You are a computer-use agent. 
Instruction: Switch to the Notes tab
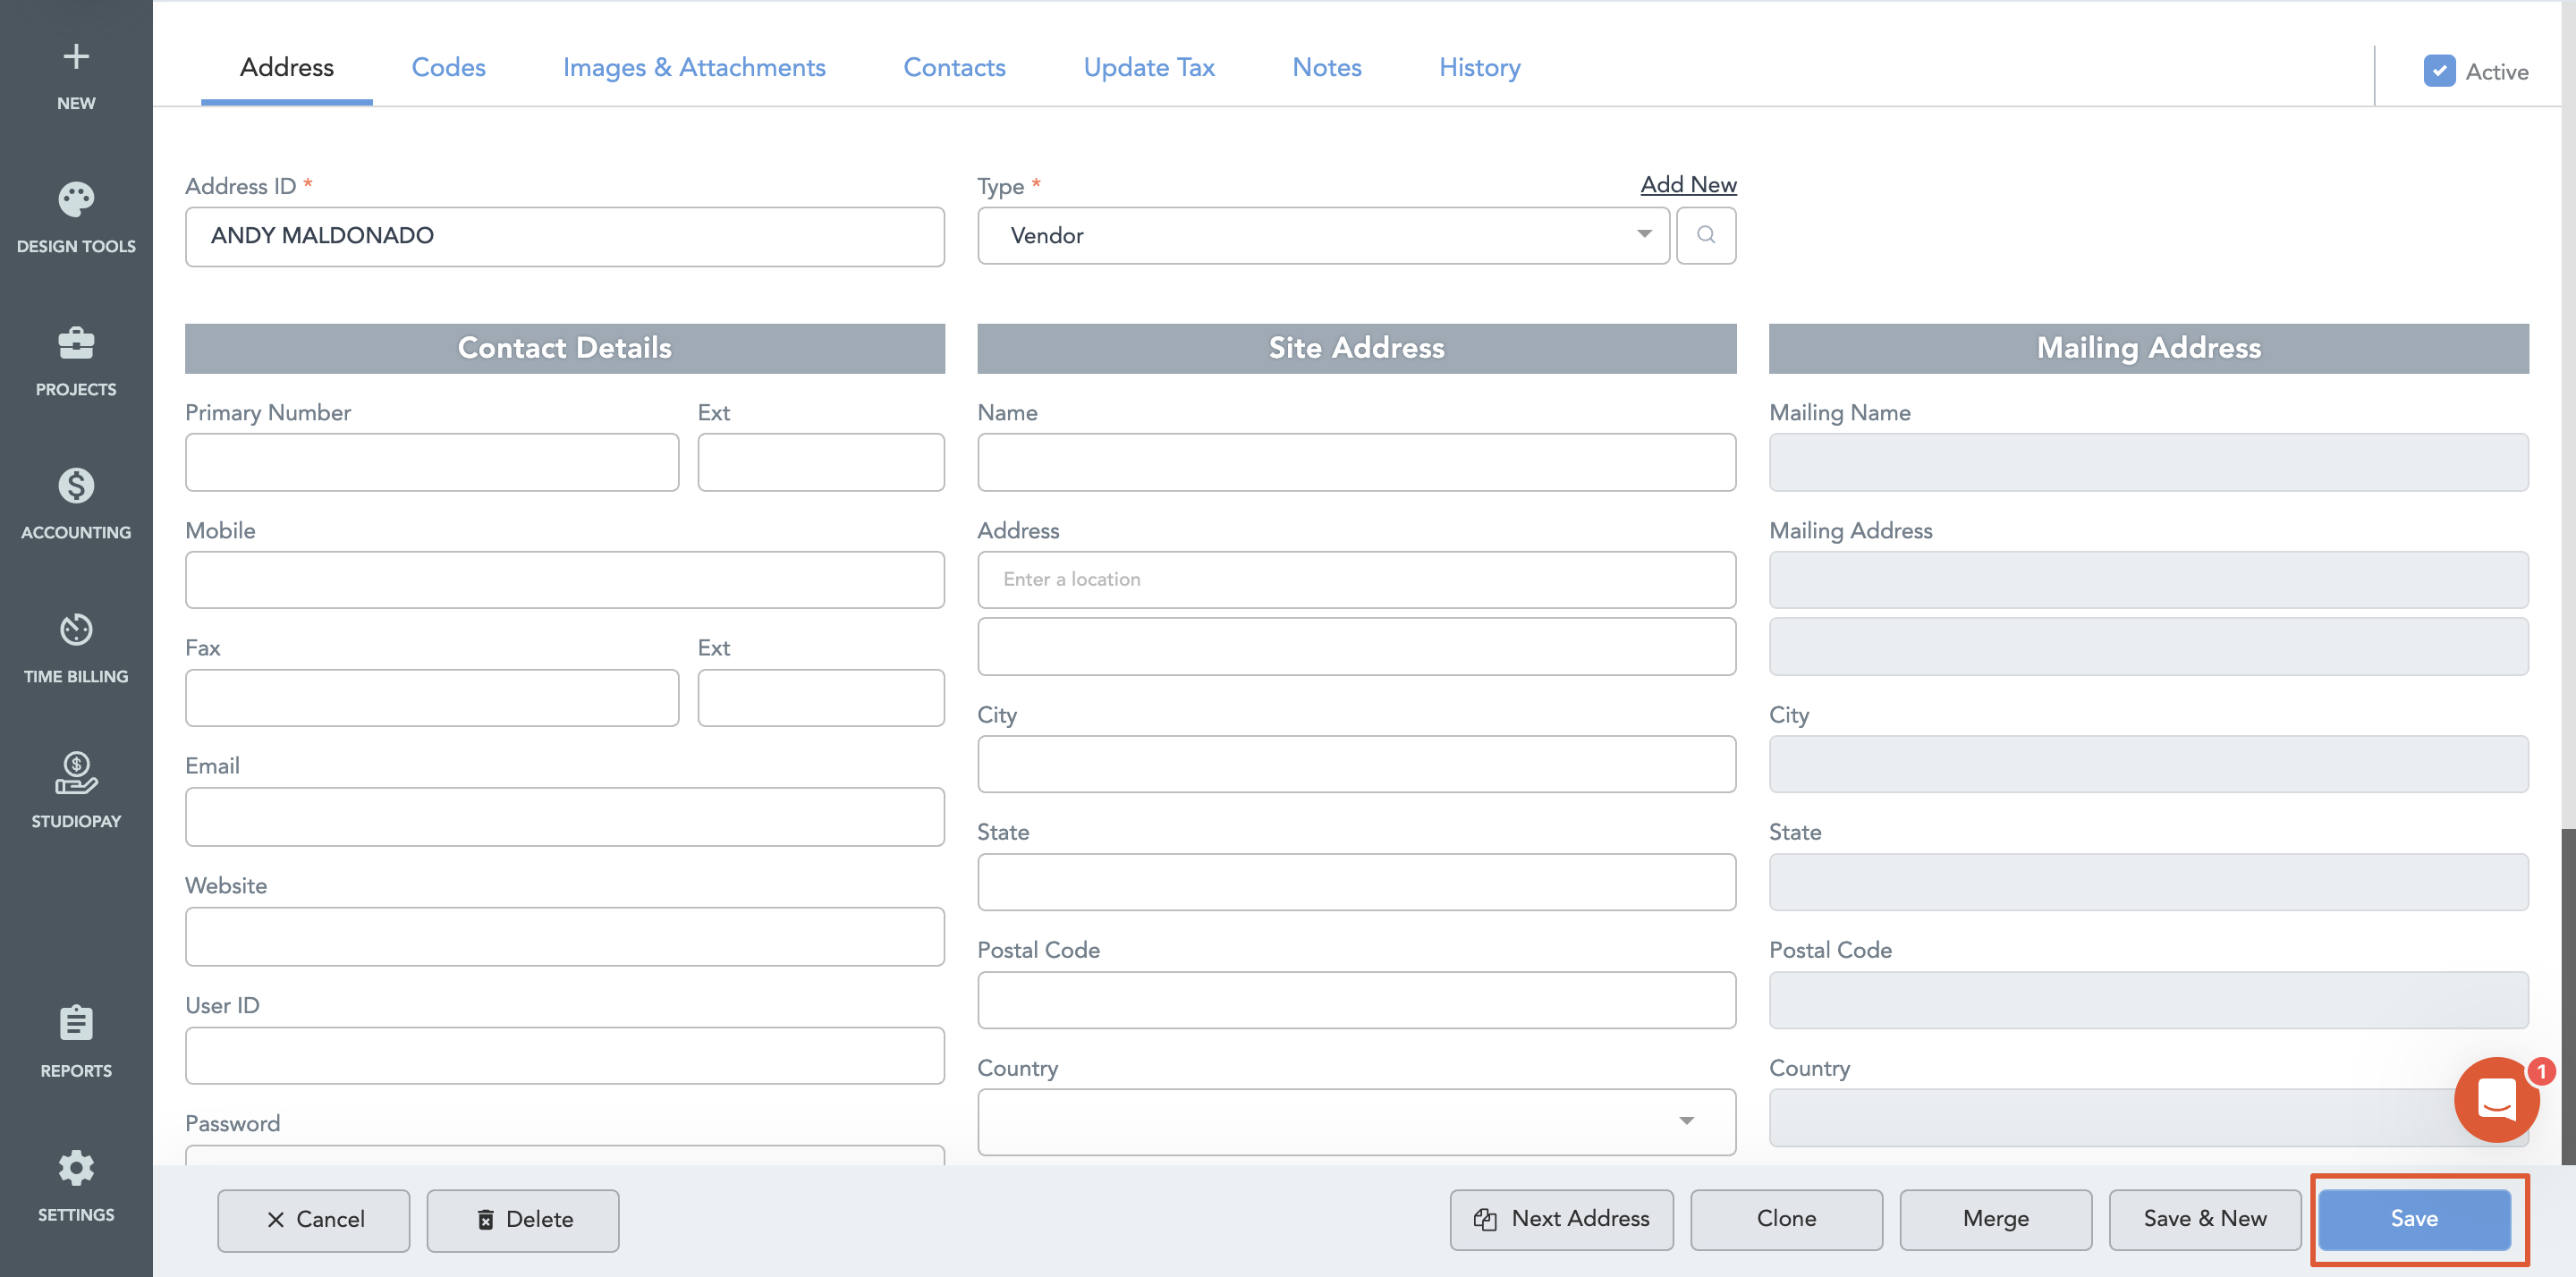[x=1326, y=67]
